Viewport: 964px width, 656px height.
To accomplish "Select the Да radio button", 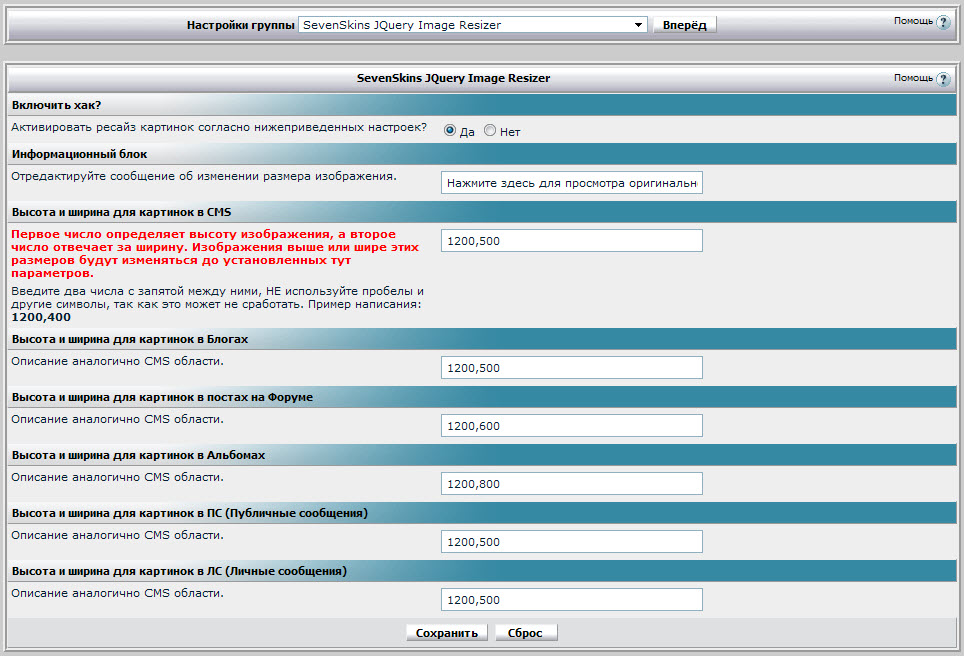I will [x=450, y=130].
